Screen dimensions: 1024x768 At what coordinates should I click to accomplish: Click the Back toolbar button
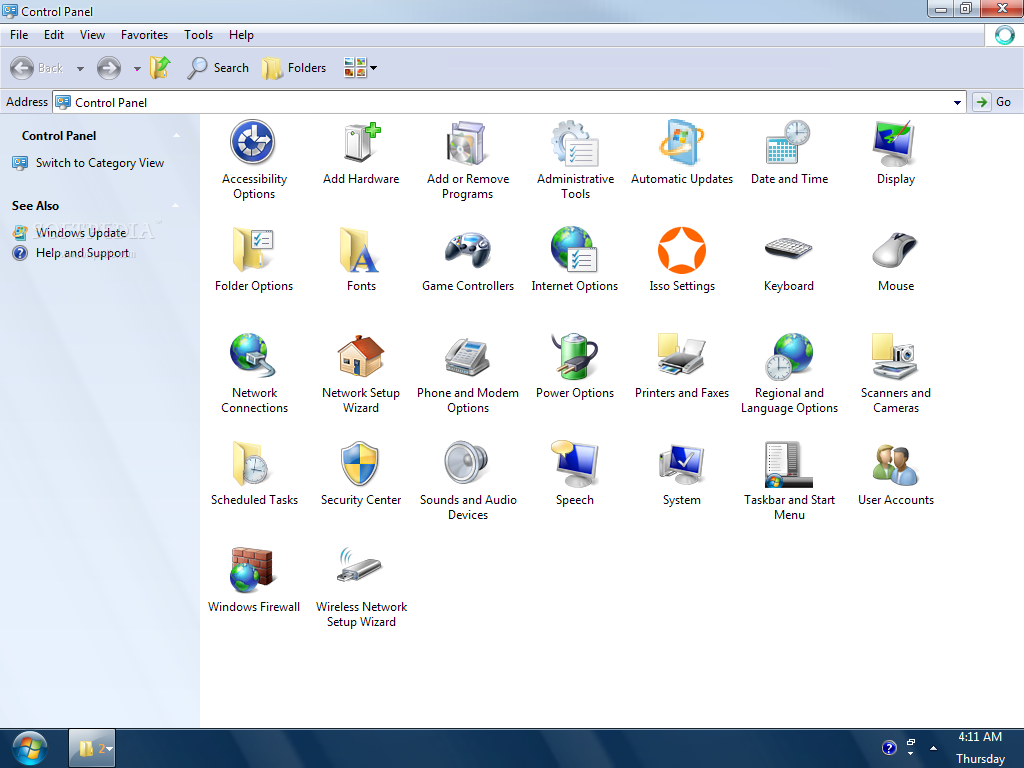[37, 68]
